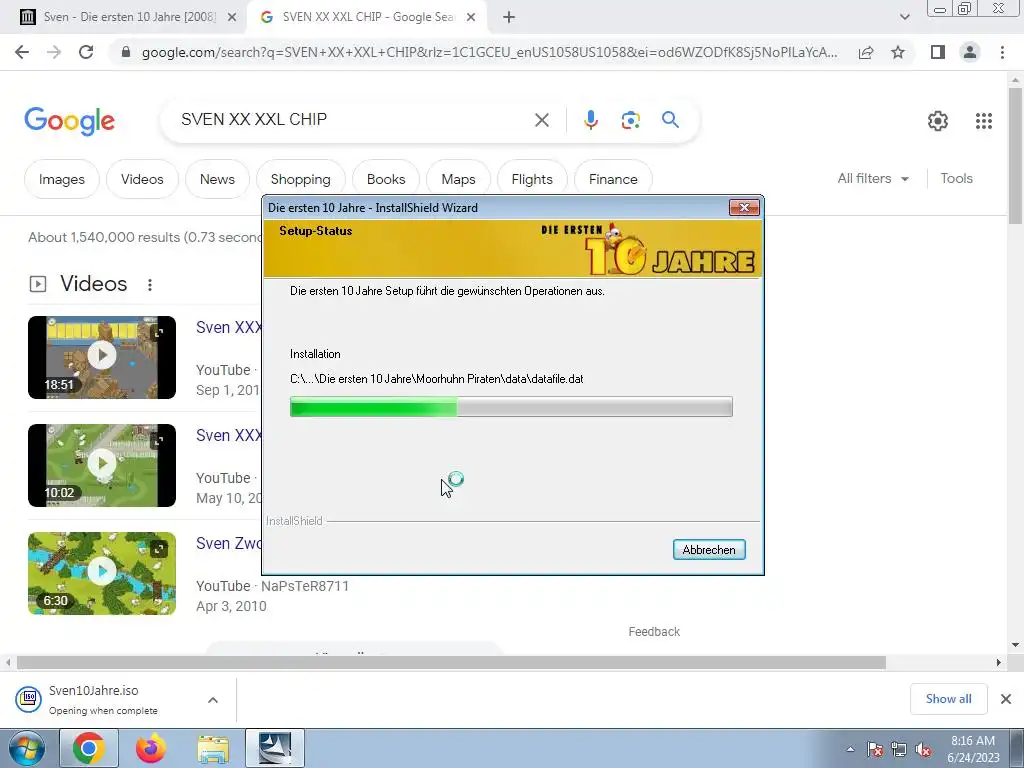Show hidden system tray icons
The height and width of the screenshot is (768, 1024).
850,750
